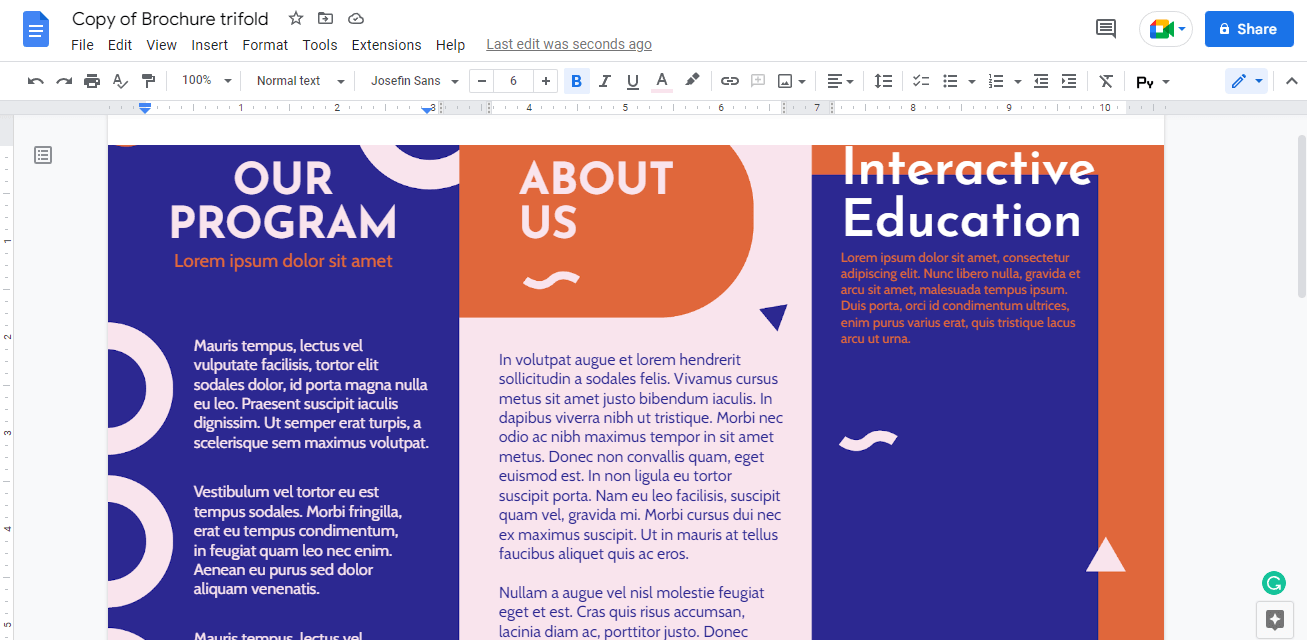Open the Format menu
Screen dimensions: 1307x640
(x=265, y=45)
